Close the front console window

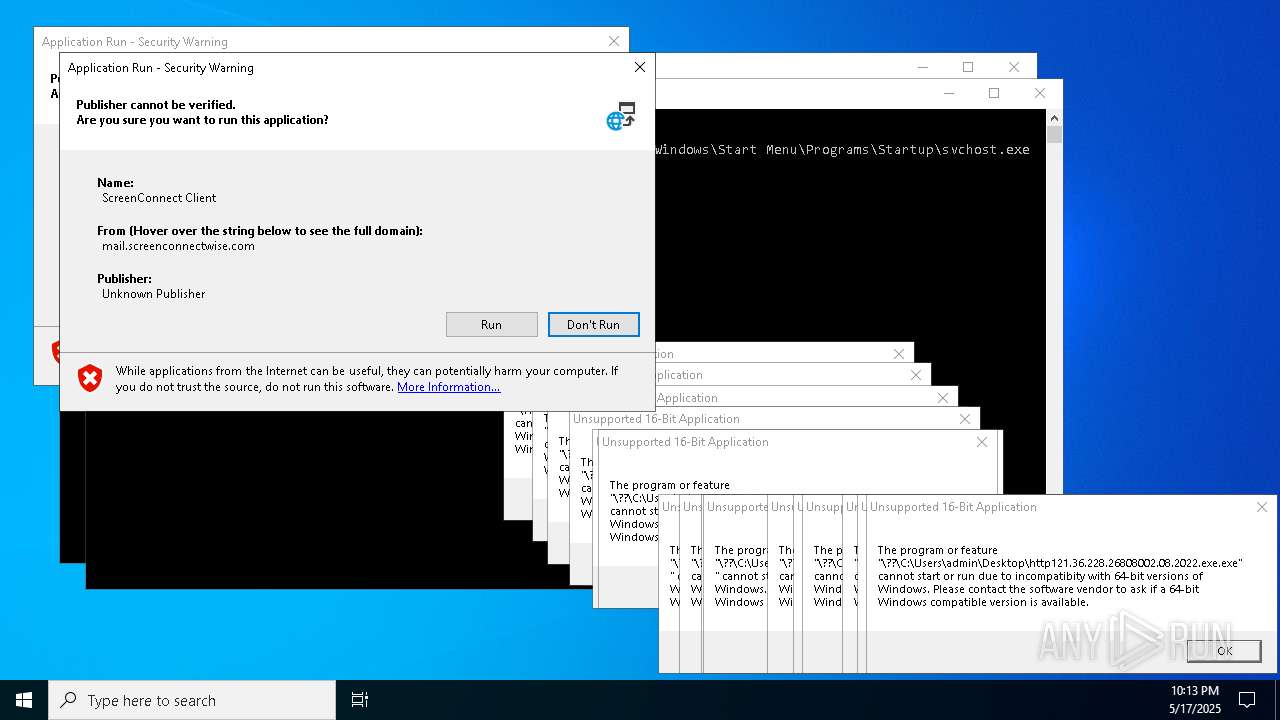1040,93
